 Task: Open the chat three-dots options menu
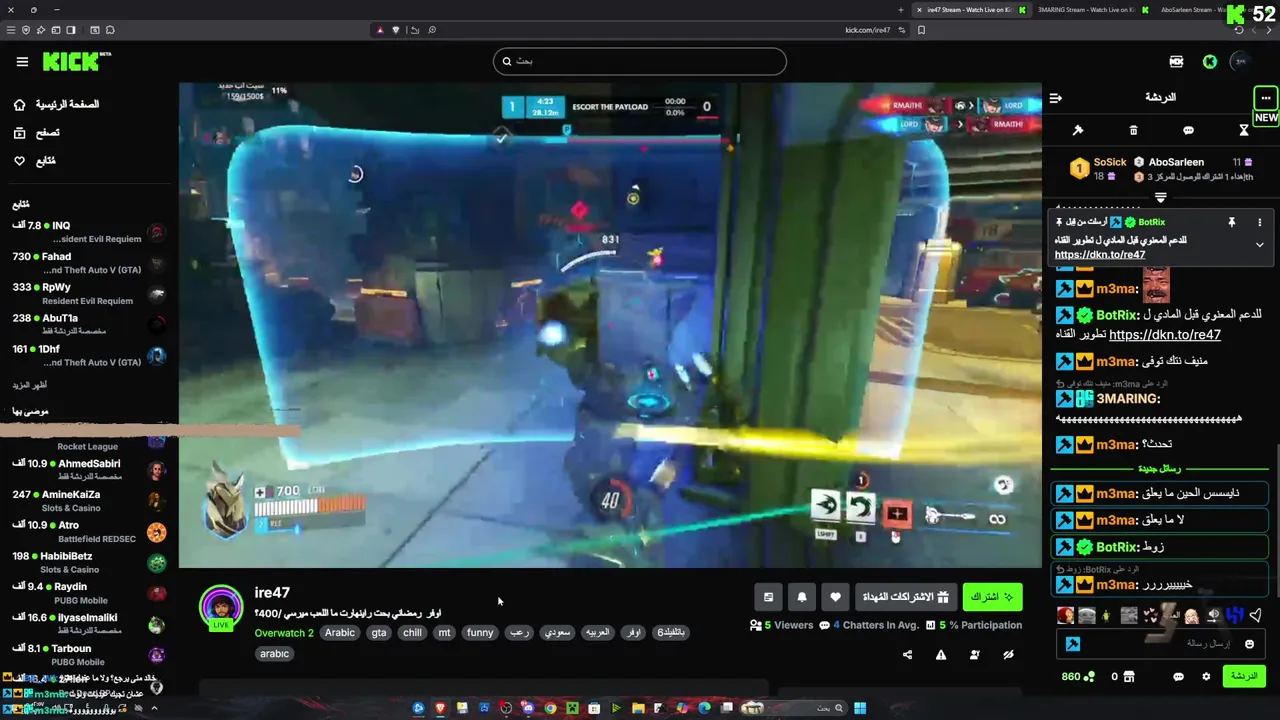[x=1266, y=98]
